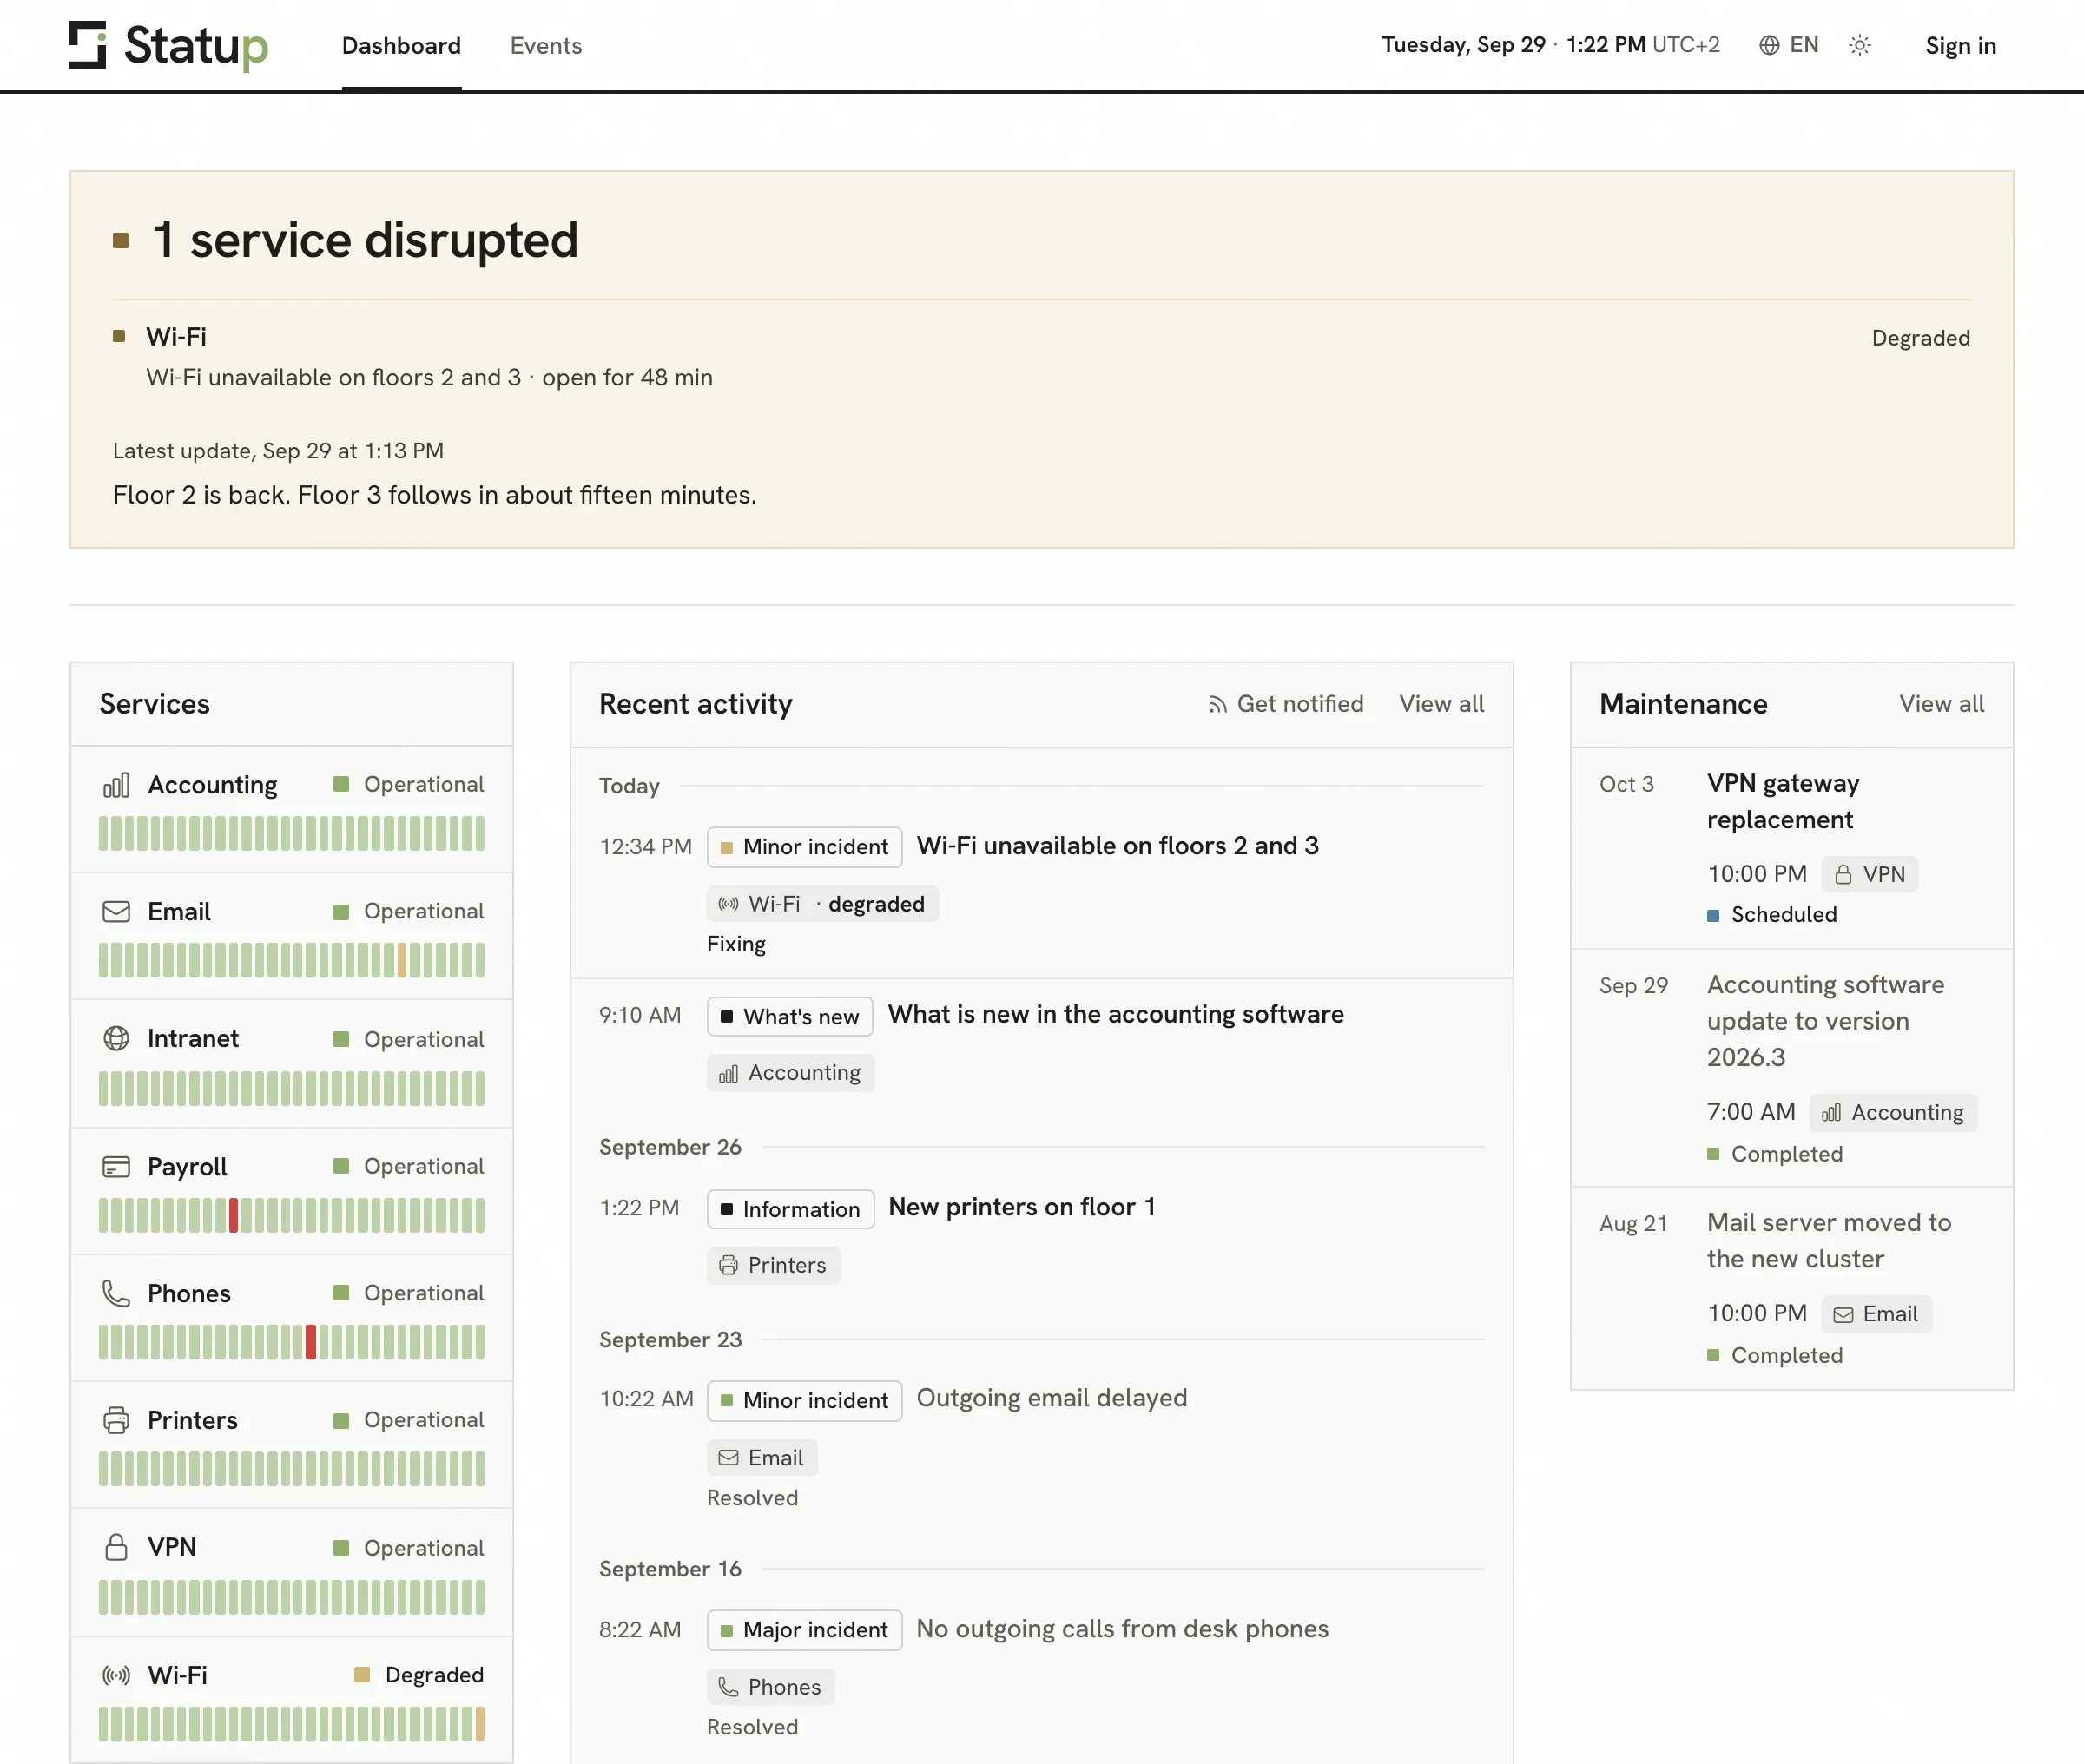Click the Email envelope icon in Services

pos(116,912)
